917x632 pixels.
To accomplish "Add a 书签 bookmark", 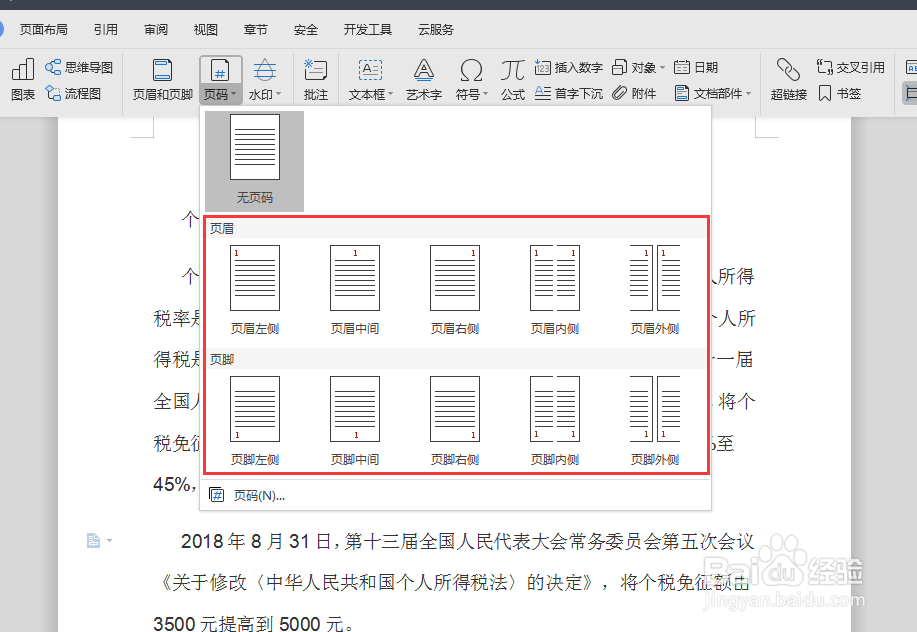I will [839, 94].
